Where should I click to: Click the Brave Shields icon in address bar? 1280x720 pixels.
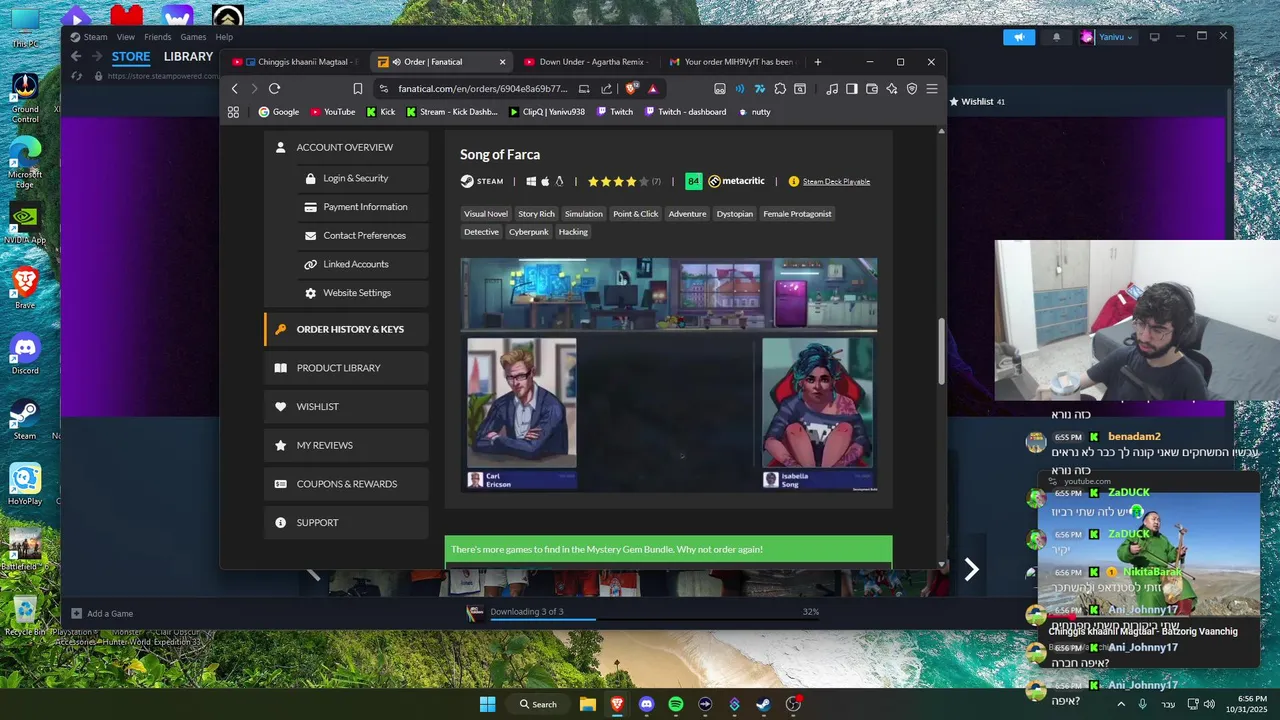[632, 88]
